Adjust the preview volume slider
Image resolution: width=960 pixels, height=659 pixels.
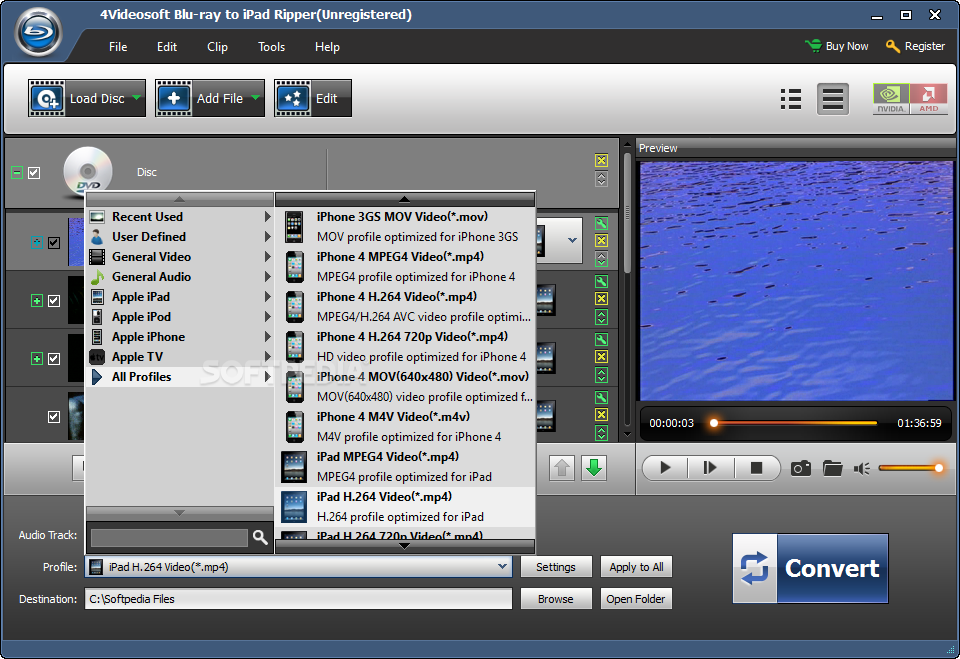pyautogui.click(x=910, y=469)
